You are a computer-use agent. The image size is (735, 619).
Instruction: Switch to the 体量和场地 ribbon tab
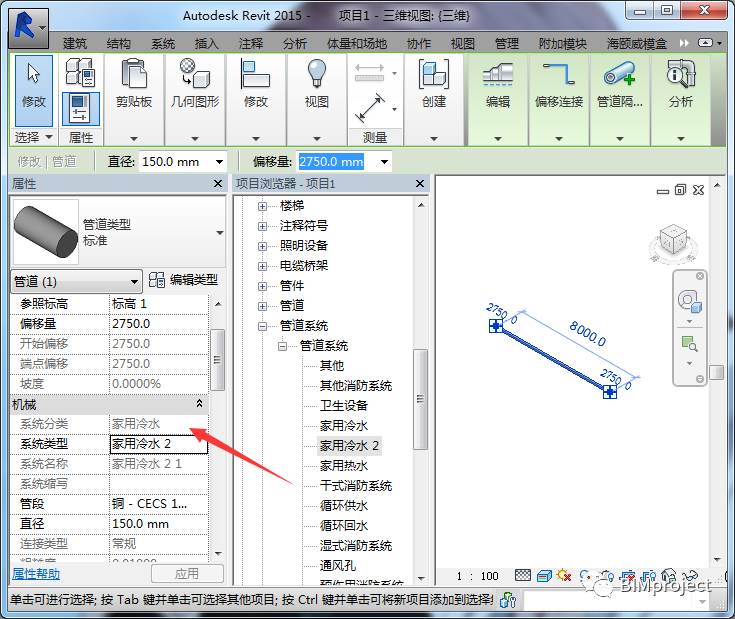(357, 44)
